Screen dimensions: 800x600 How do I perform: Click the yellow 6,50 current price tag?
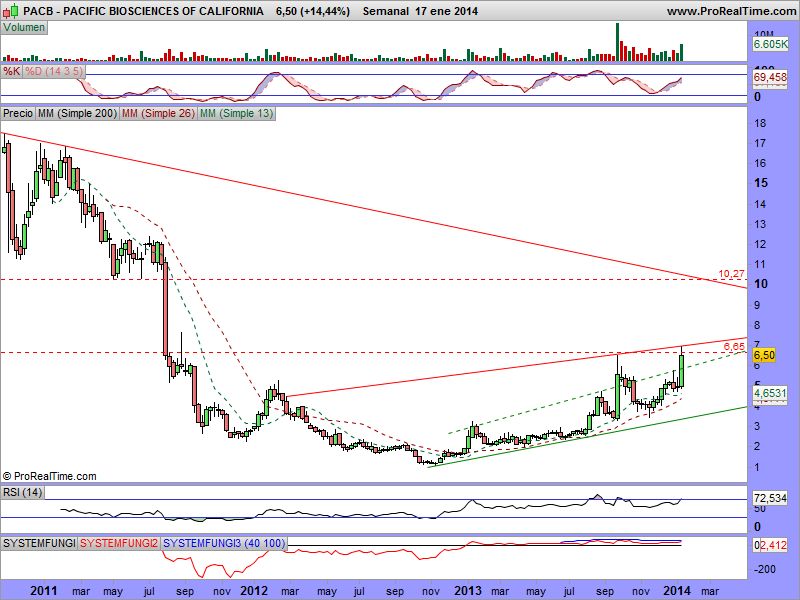pyautogui.click(x=764, y=355)
